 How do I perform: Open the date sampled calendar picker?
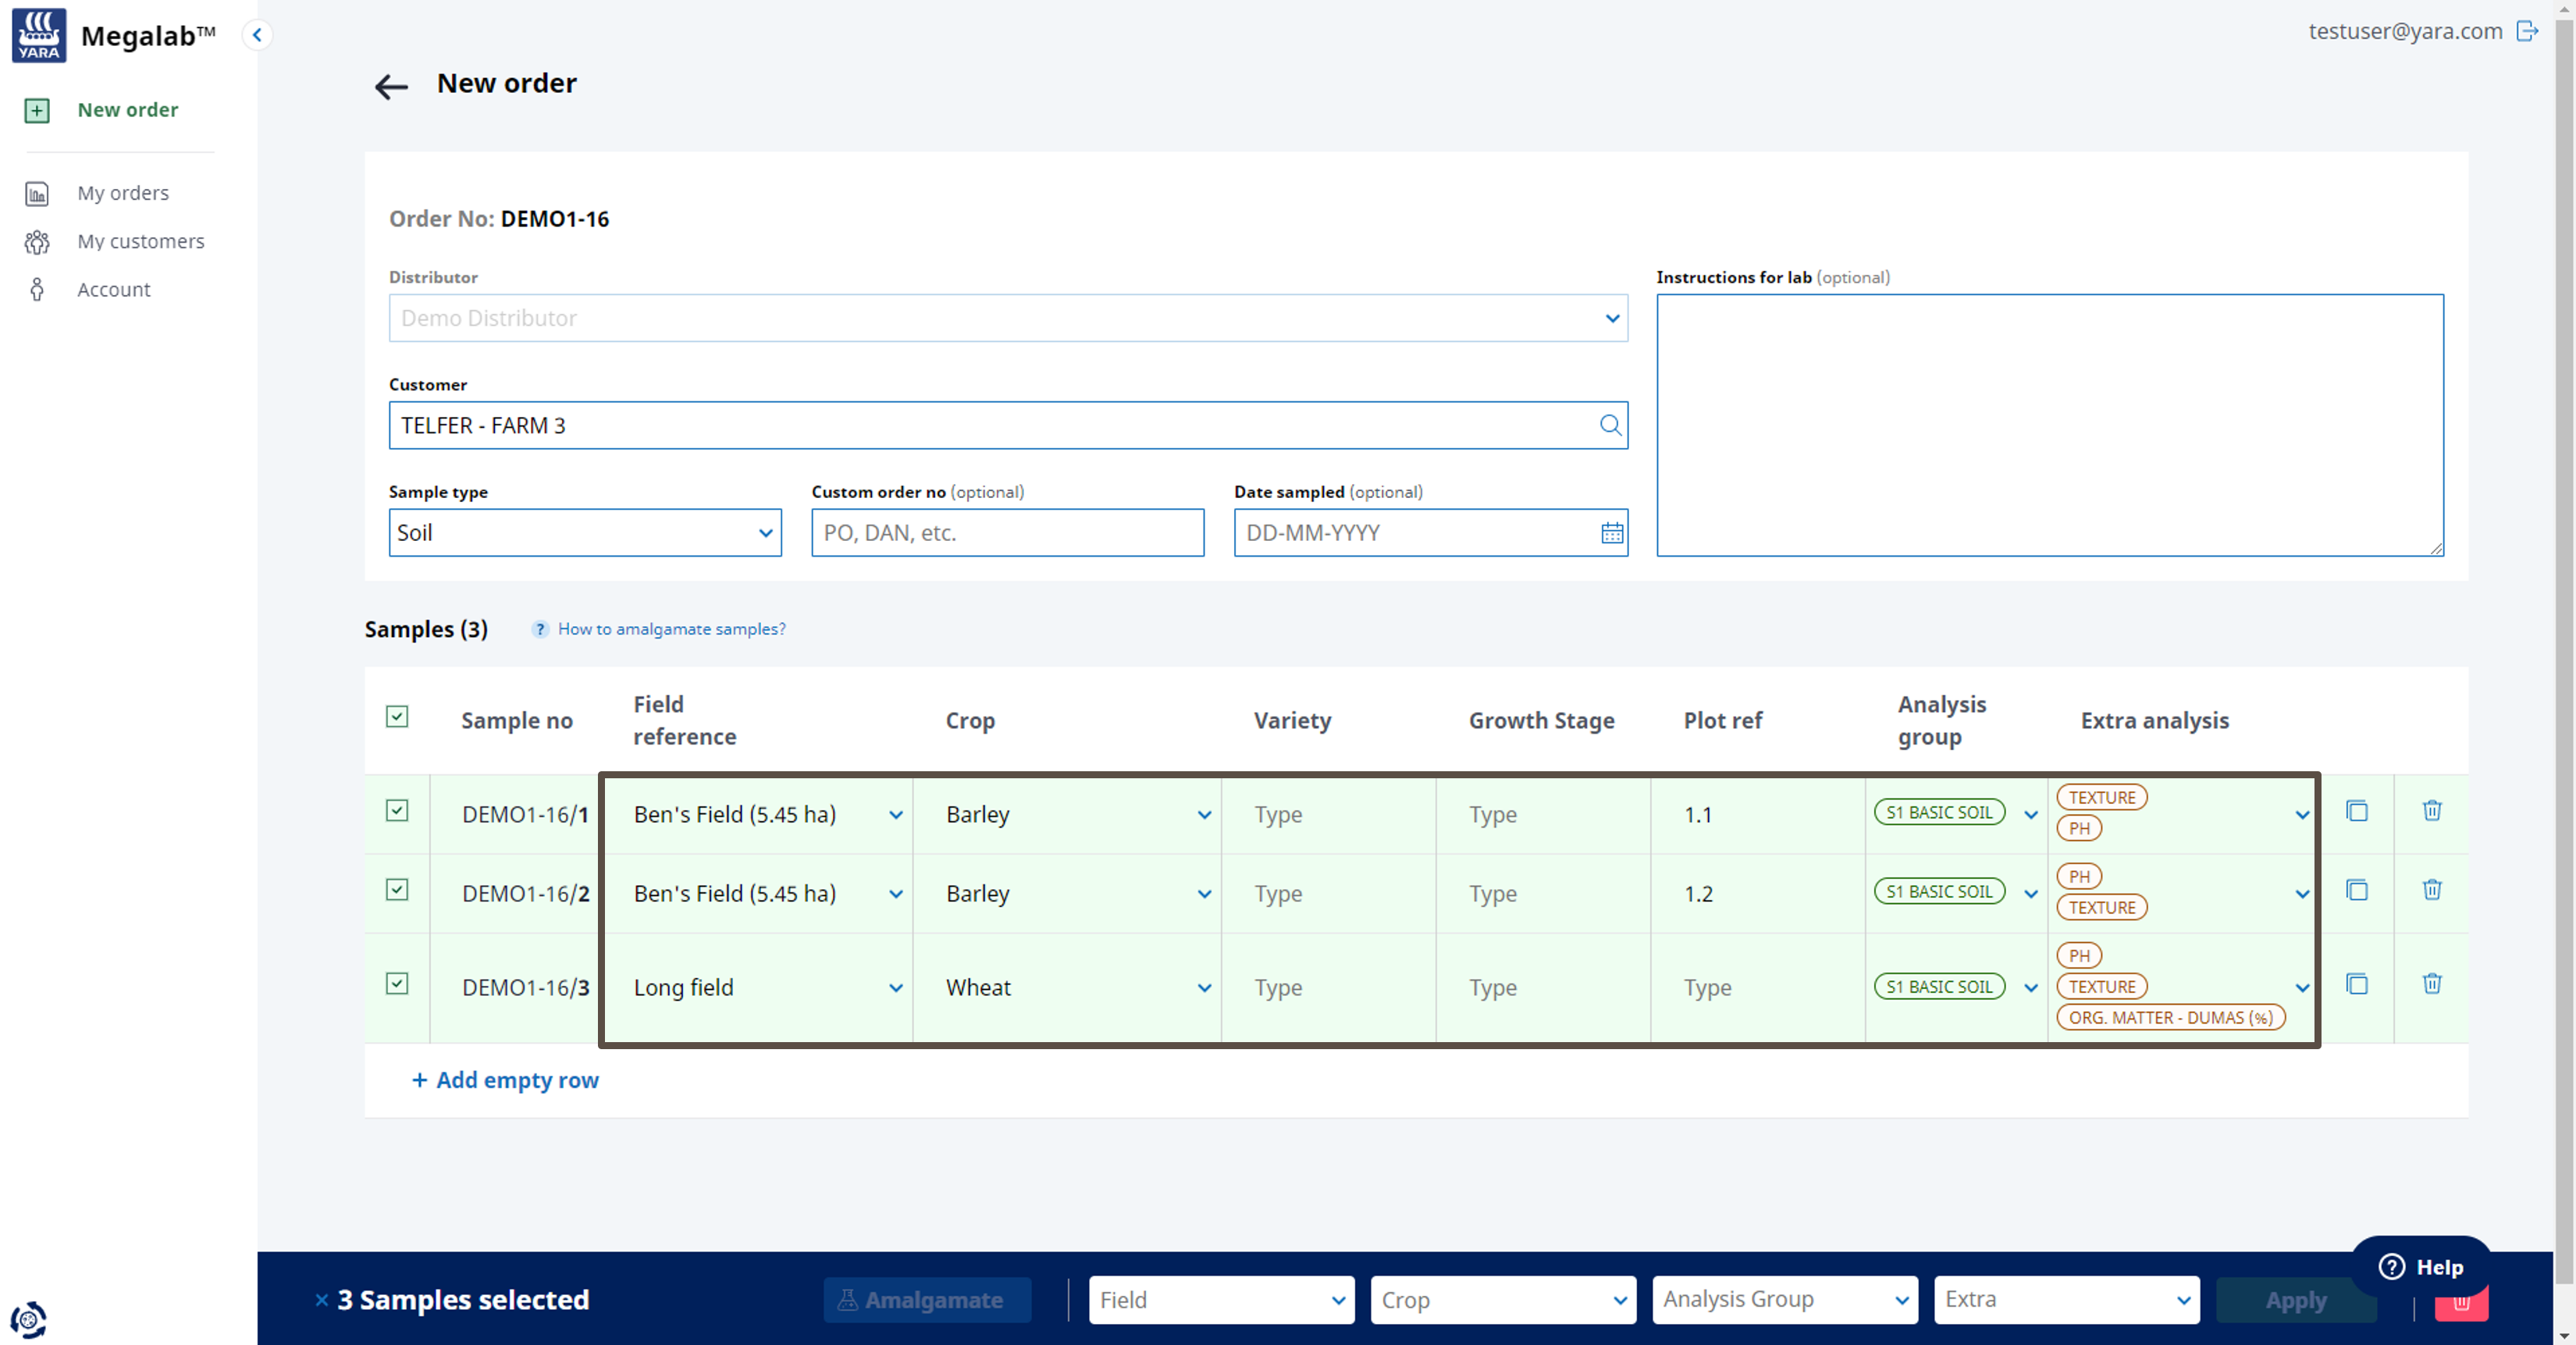coord(1611,533)
